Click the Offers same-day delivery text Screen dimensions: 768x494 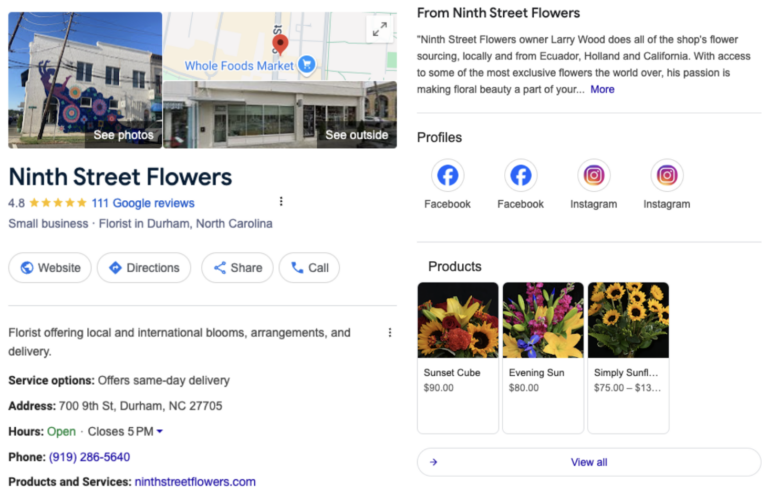click(164, 380)
